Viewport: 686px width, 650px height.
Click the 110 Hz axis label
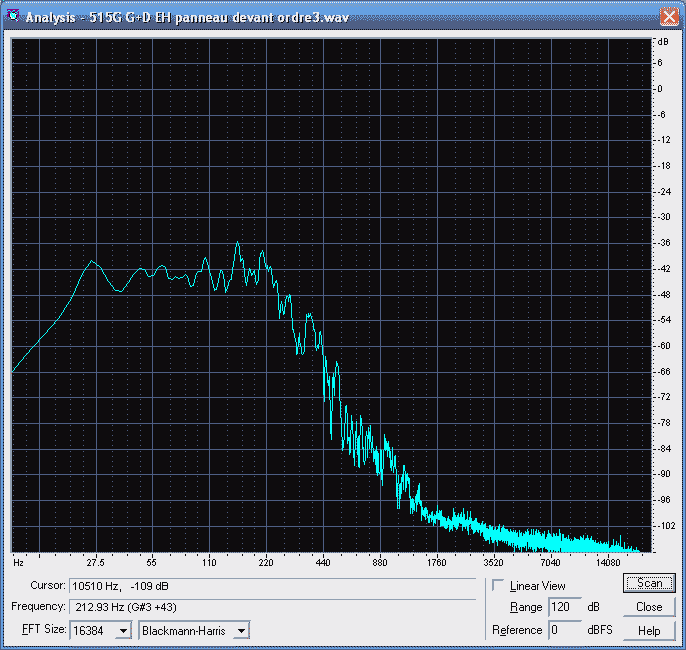(209, 563)
